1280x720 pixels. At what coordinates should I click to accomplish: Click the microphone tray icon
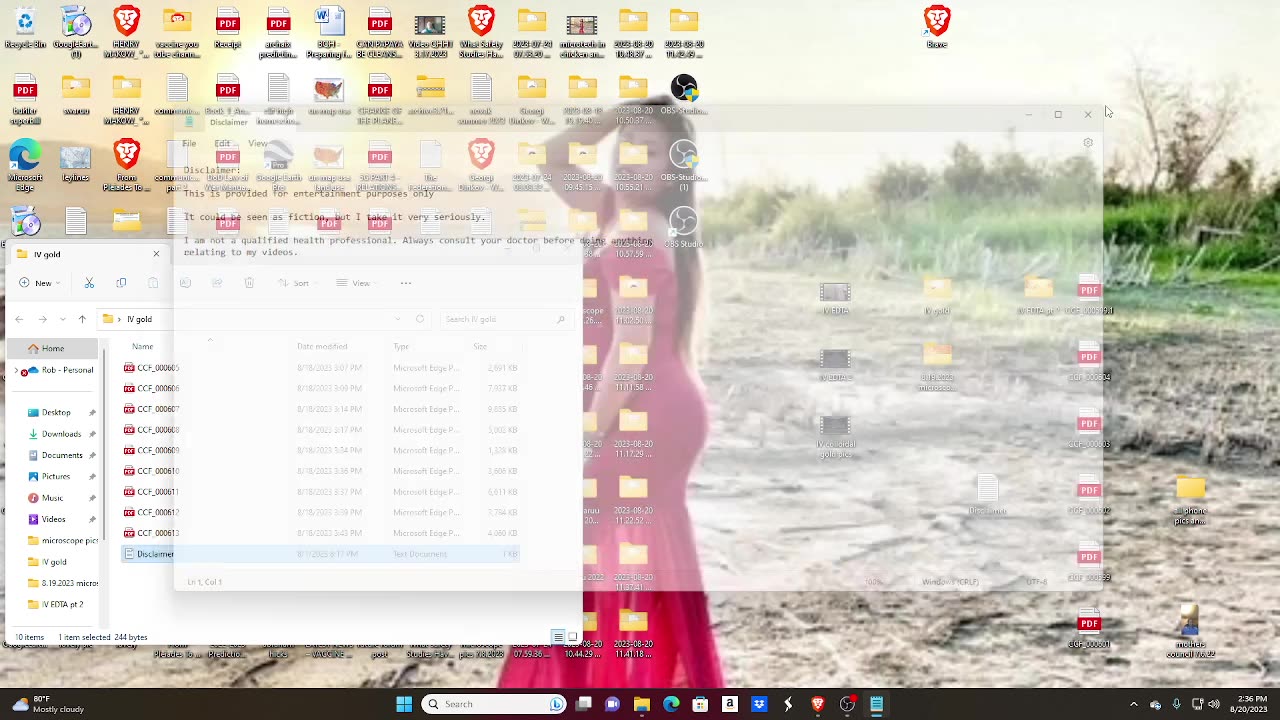(x=1176, y=704)
